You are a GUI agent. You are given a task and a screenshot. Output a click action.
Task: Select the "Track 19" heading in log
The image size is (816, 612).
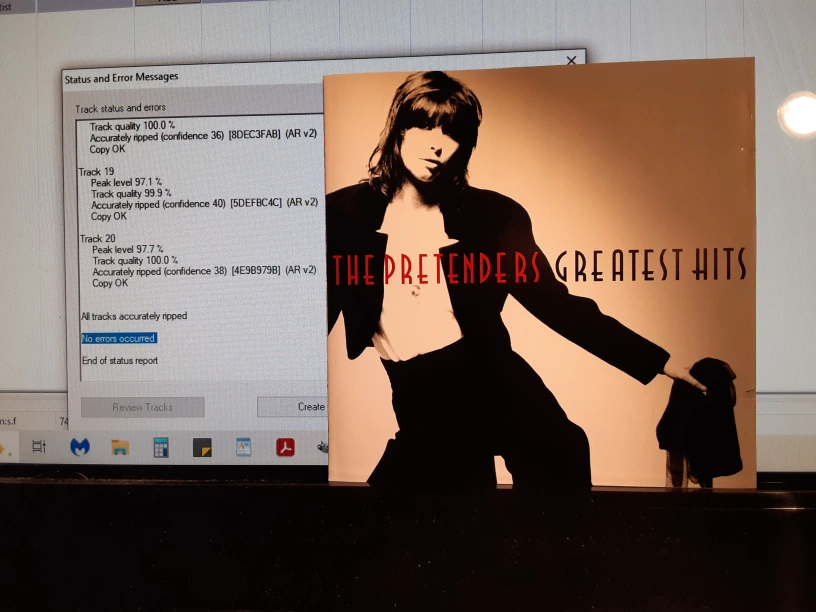96,172
